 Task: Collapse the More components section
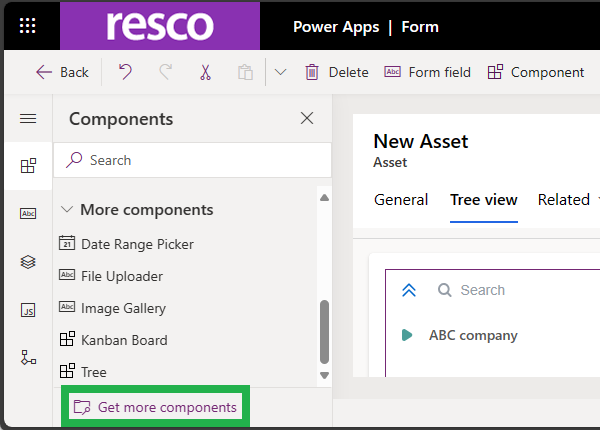pyautogui.click(x=67, y=210)
